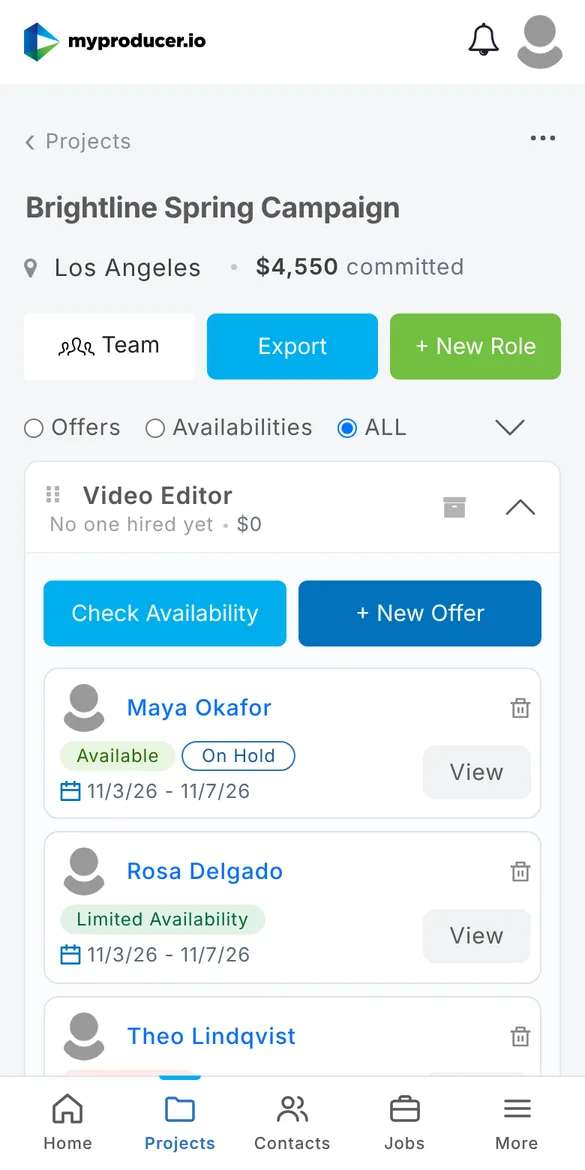
Task: Open the Projects tab
Action: [x=180, y=1123]
